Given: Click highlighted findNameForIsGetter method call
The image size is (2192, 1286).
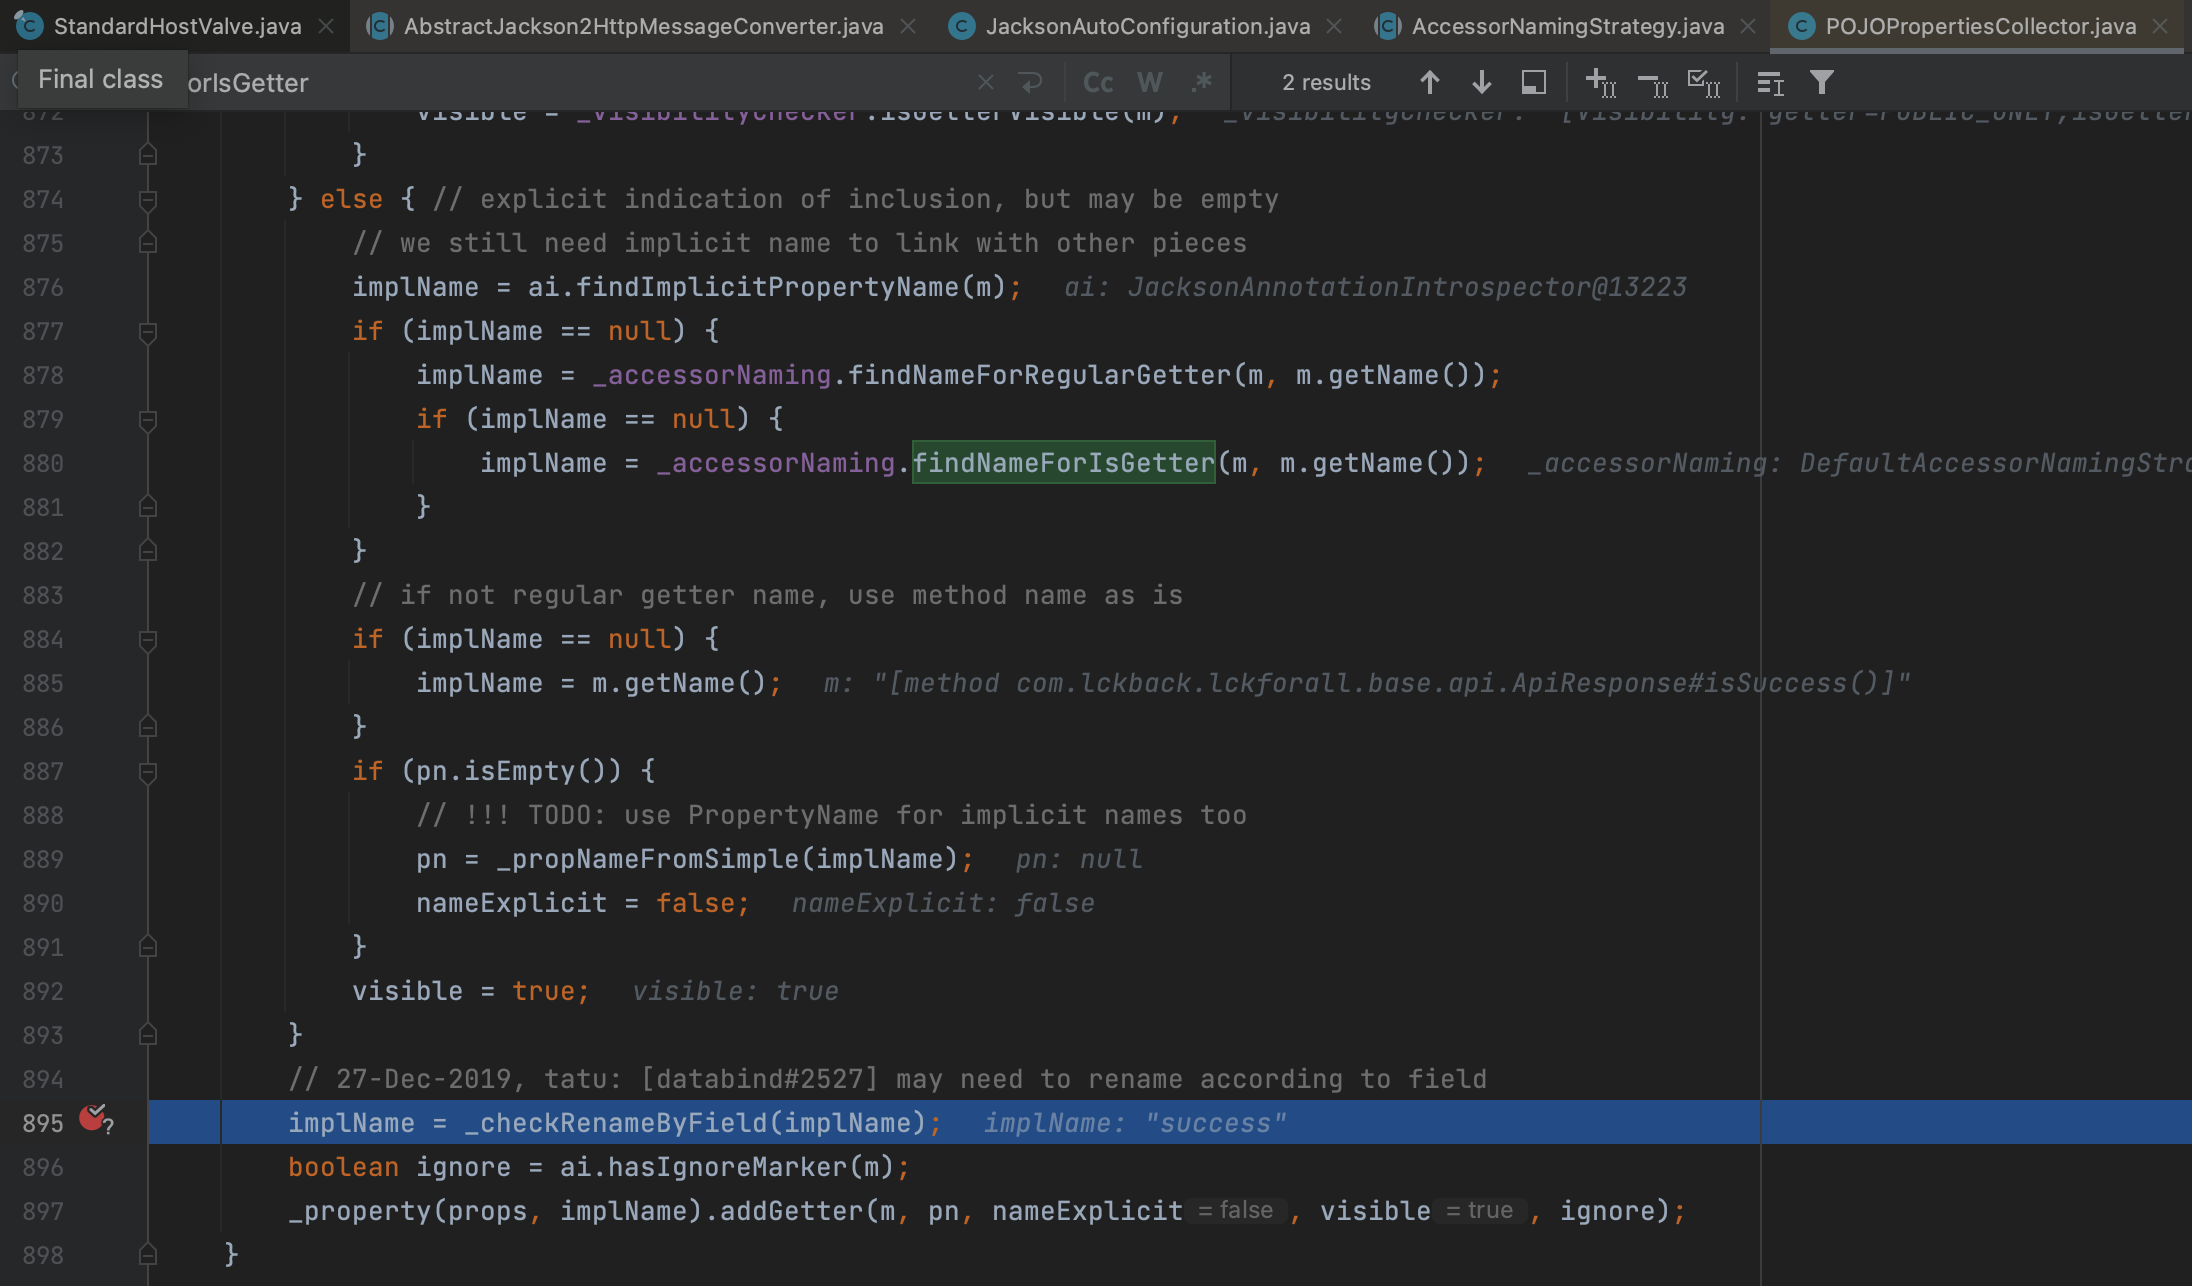Looking at the screenshot, I should (x=1063, y=463).
